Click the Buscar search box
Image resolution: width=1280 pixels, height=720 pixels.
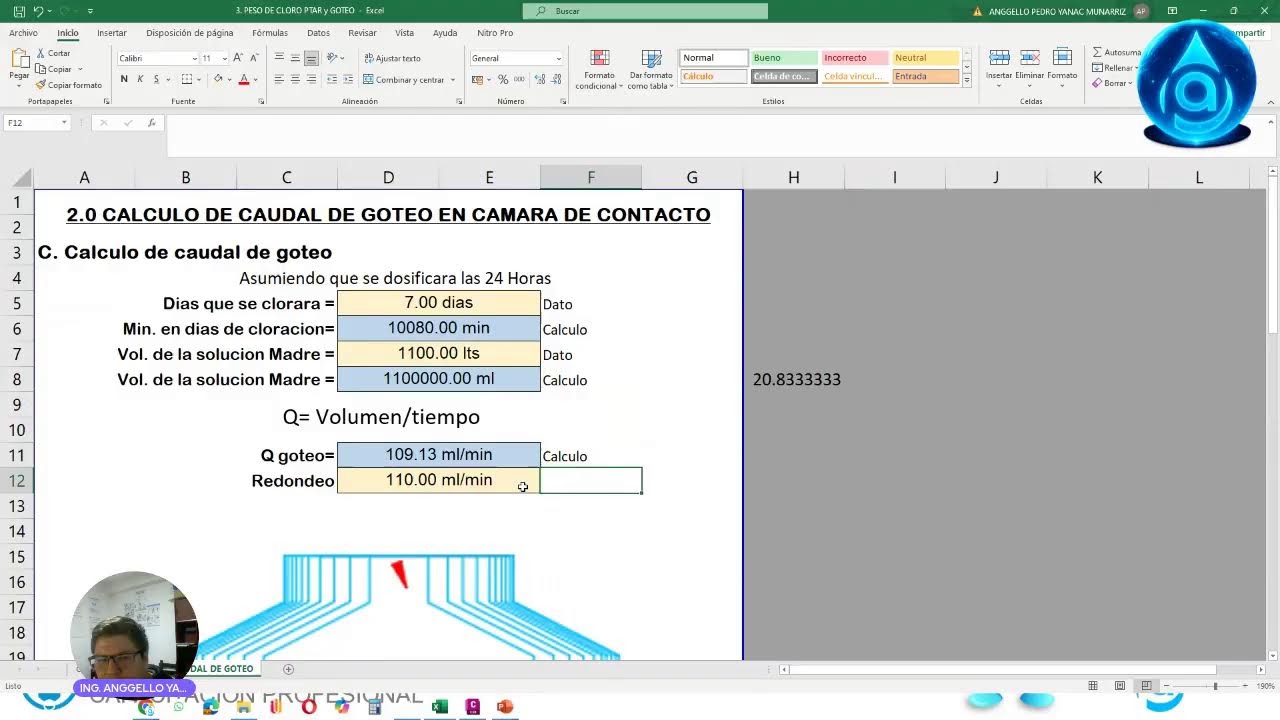pyautogui.click(x=646, y=11)
